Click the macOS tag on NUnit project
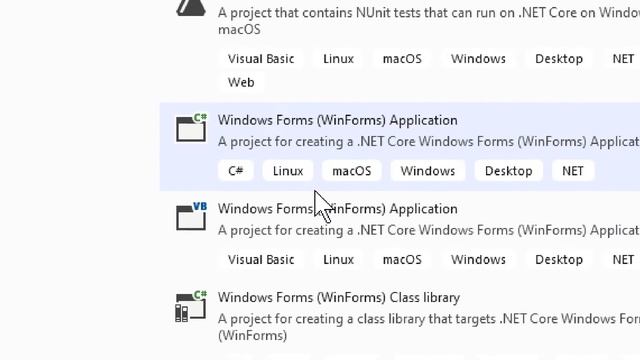Viewport: 640px width, 360px height. click(402, 59)
